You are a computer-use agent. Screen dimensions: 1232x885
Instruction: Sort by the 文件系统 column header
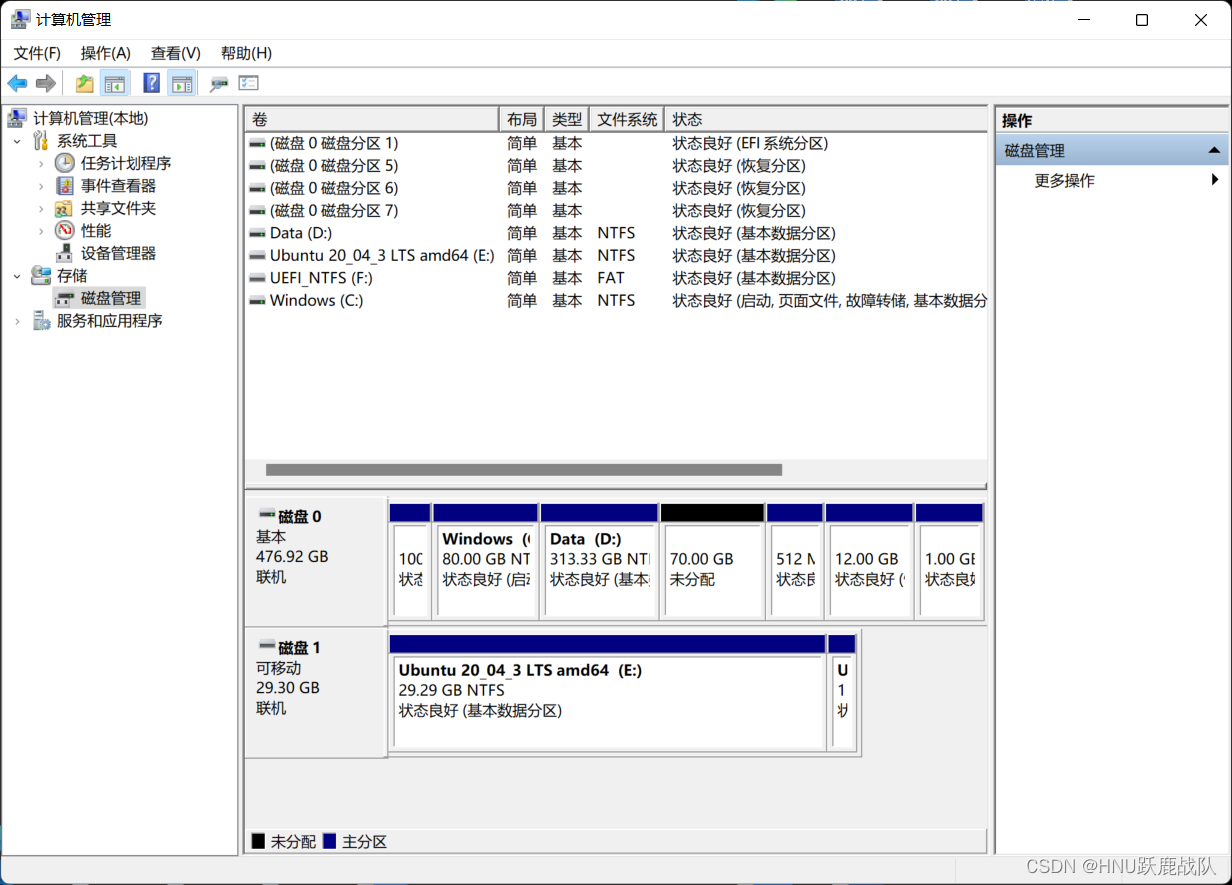point(627,119)
